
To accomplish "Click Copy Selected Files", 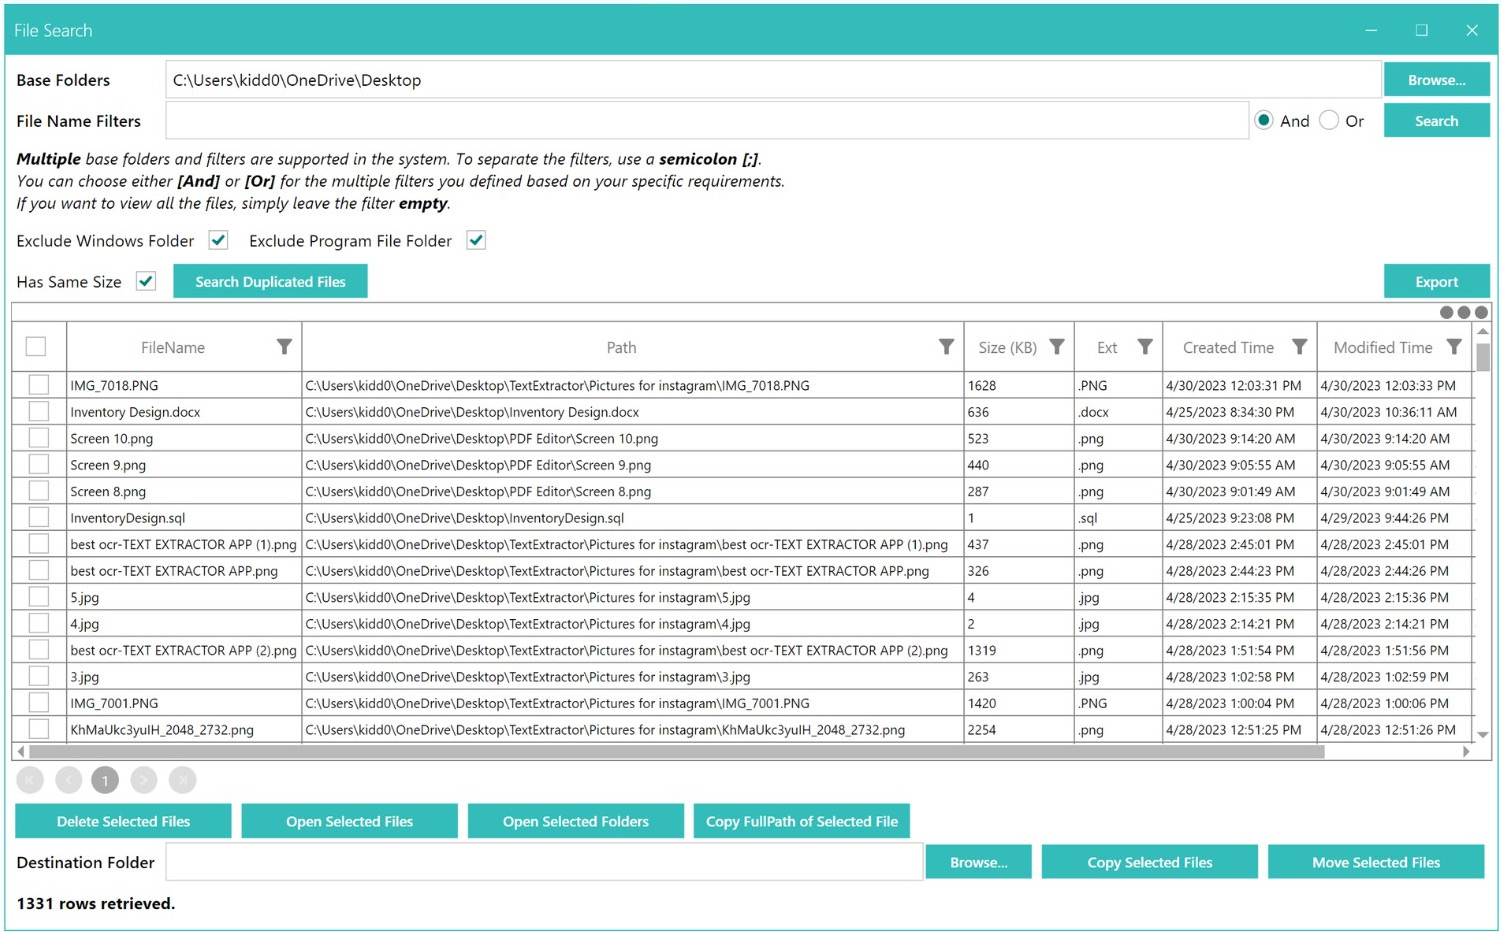I will coord(1150,862).
